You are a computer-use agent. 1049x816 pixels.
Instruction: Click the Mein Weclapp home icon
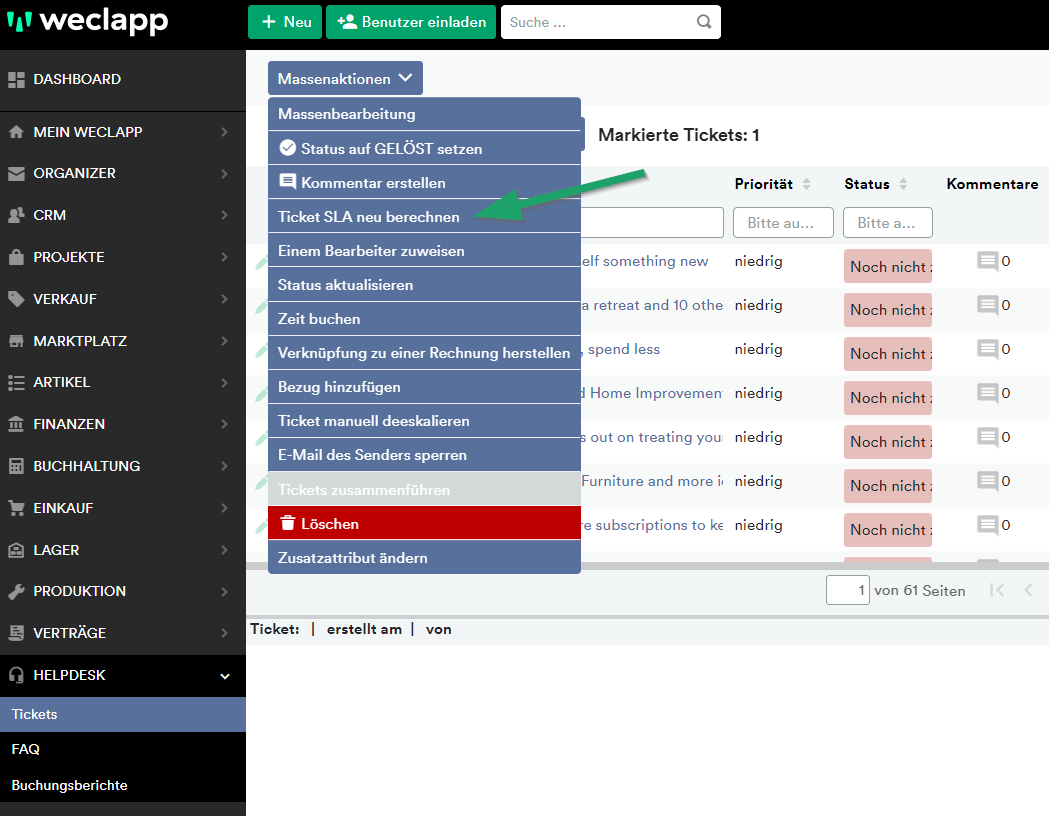click(16, 132)
